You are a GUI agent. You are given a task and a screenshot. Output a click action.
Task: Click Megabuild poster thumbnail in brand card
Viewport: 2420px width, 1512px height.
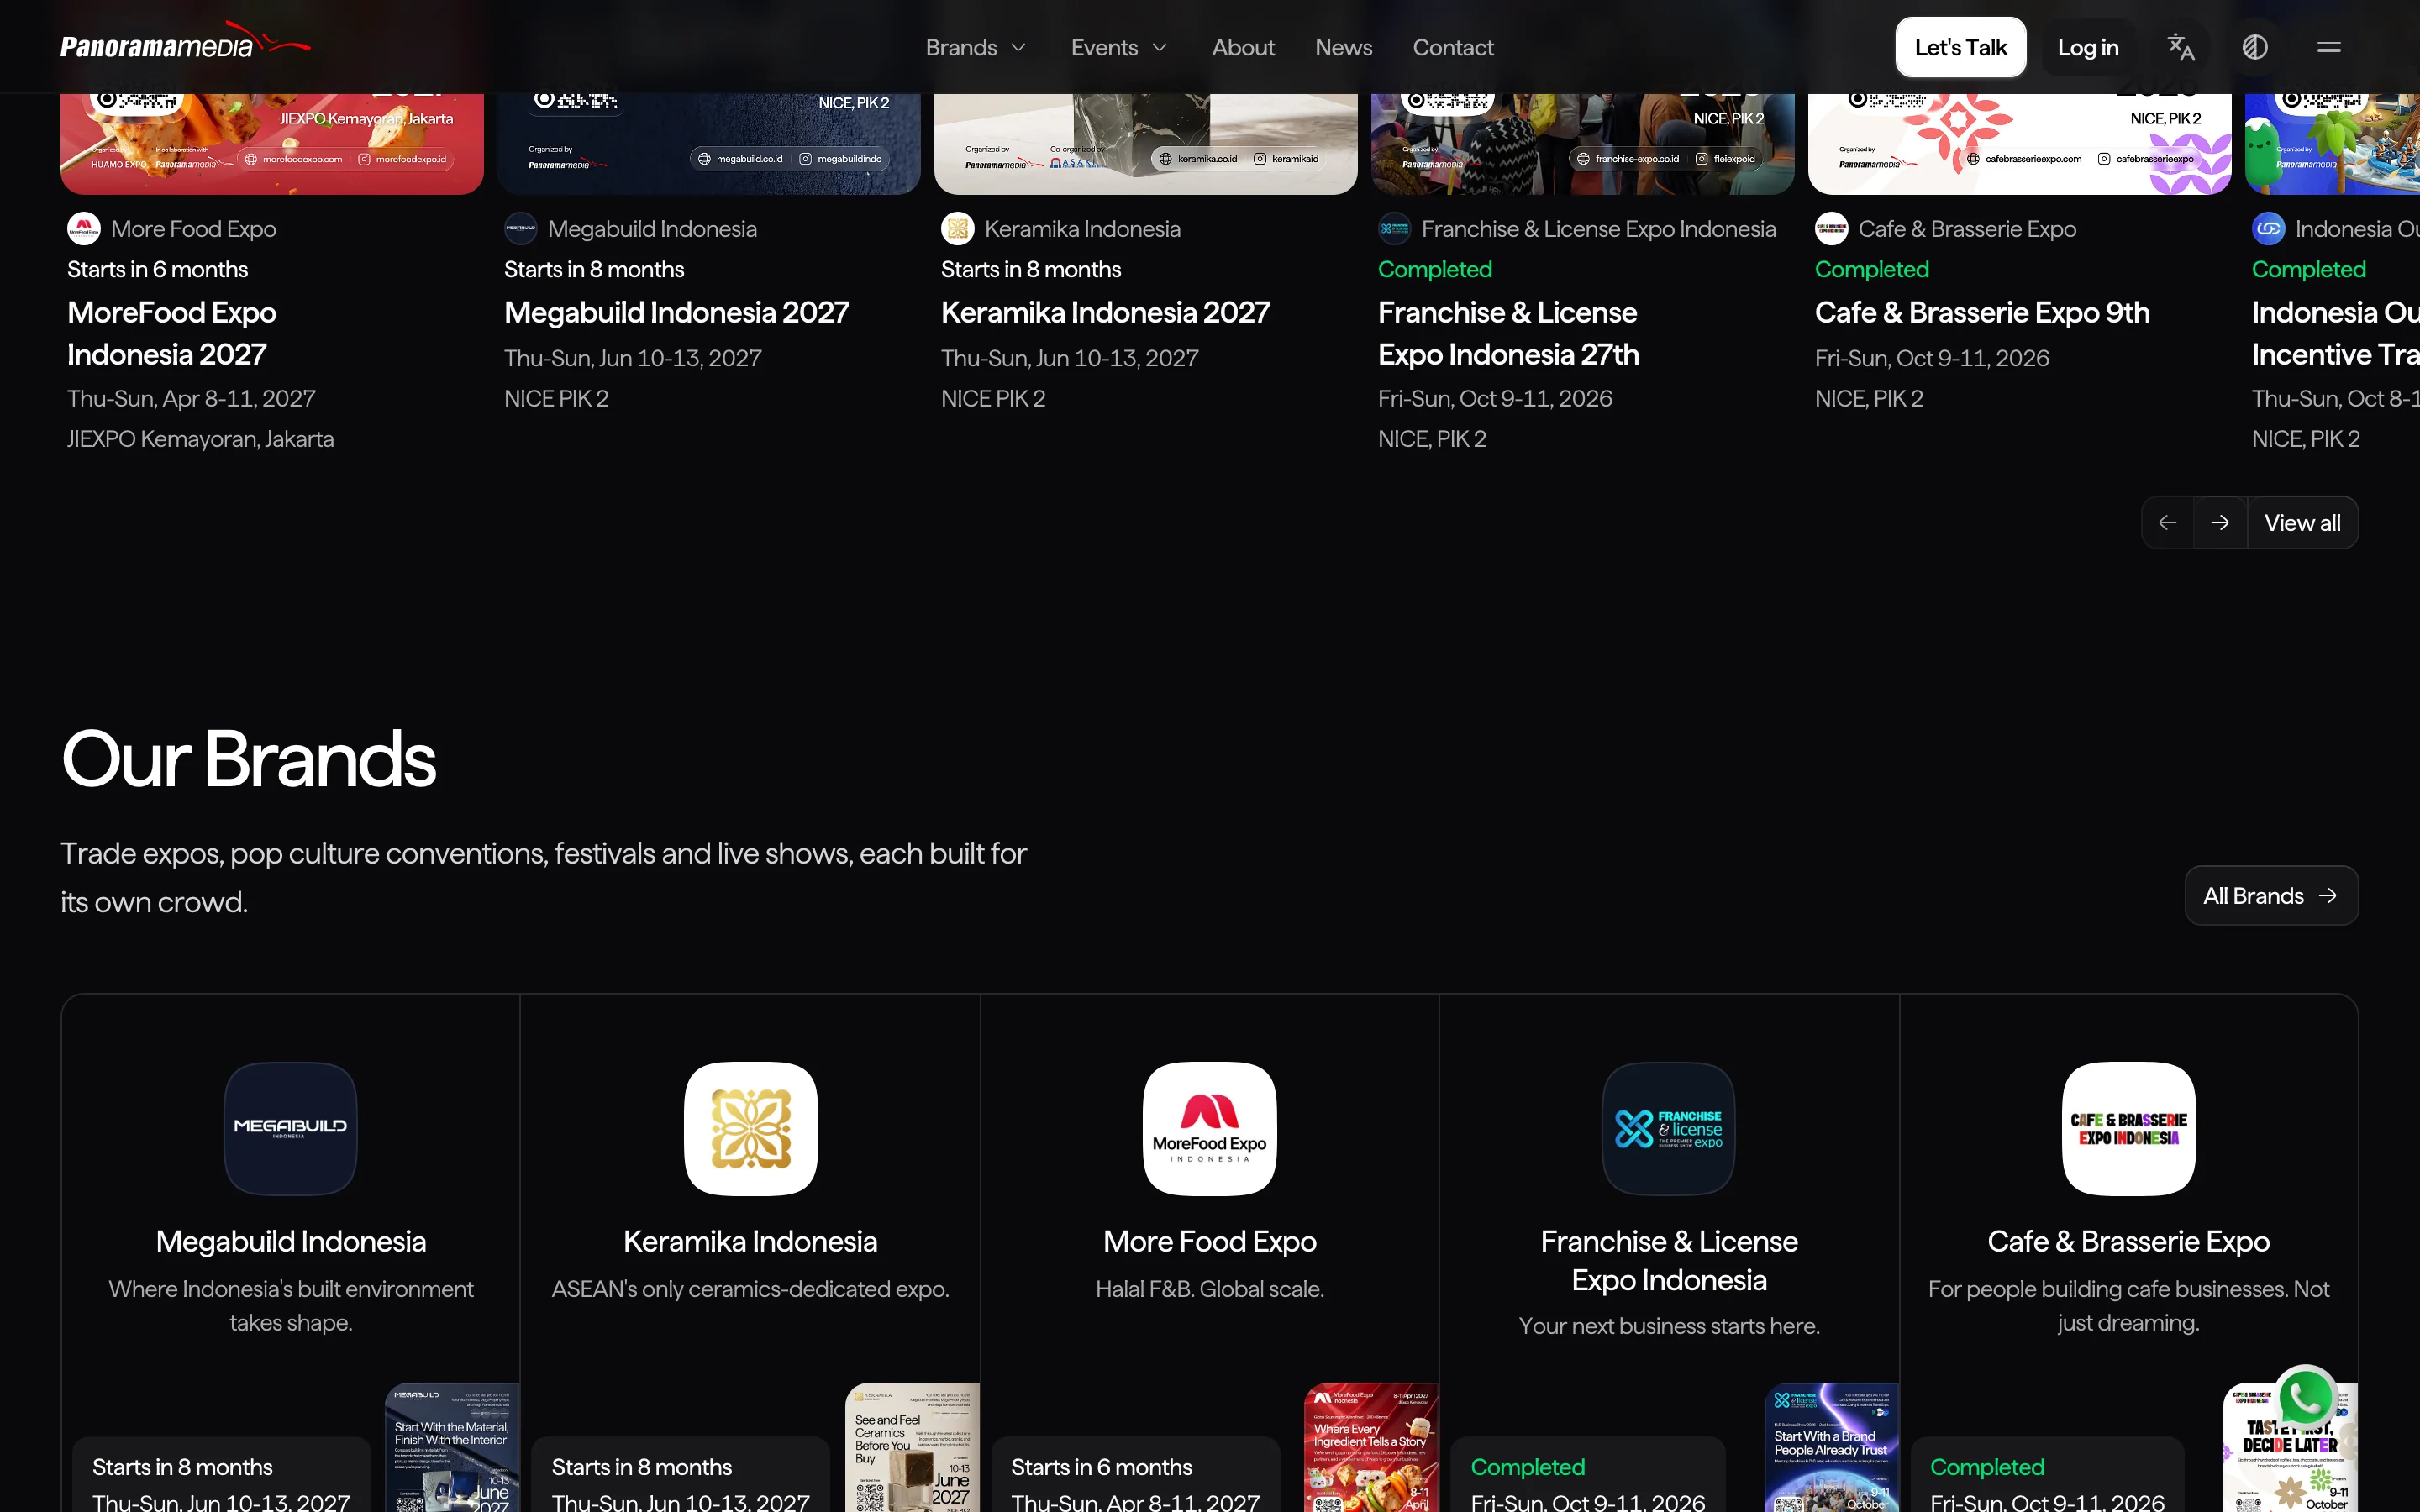pyautogui.click(x=453, y=1447)
